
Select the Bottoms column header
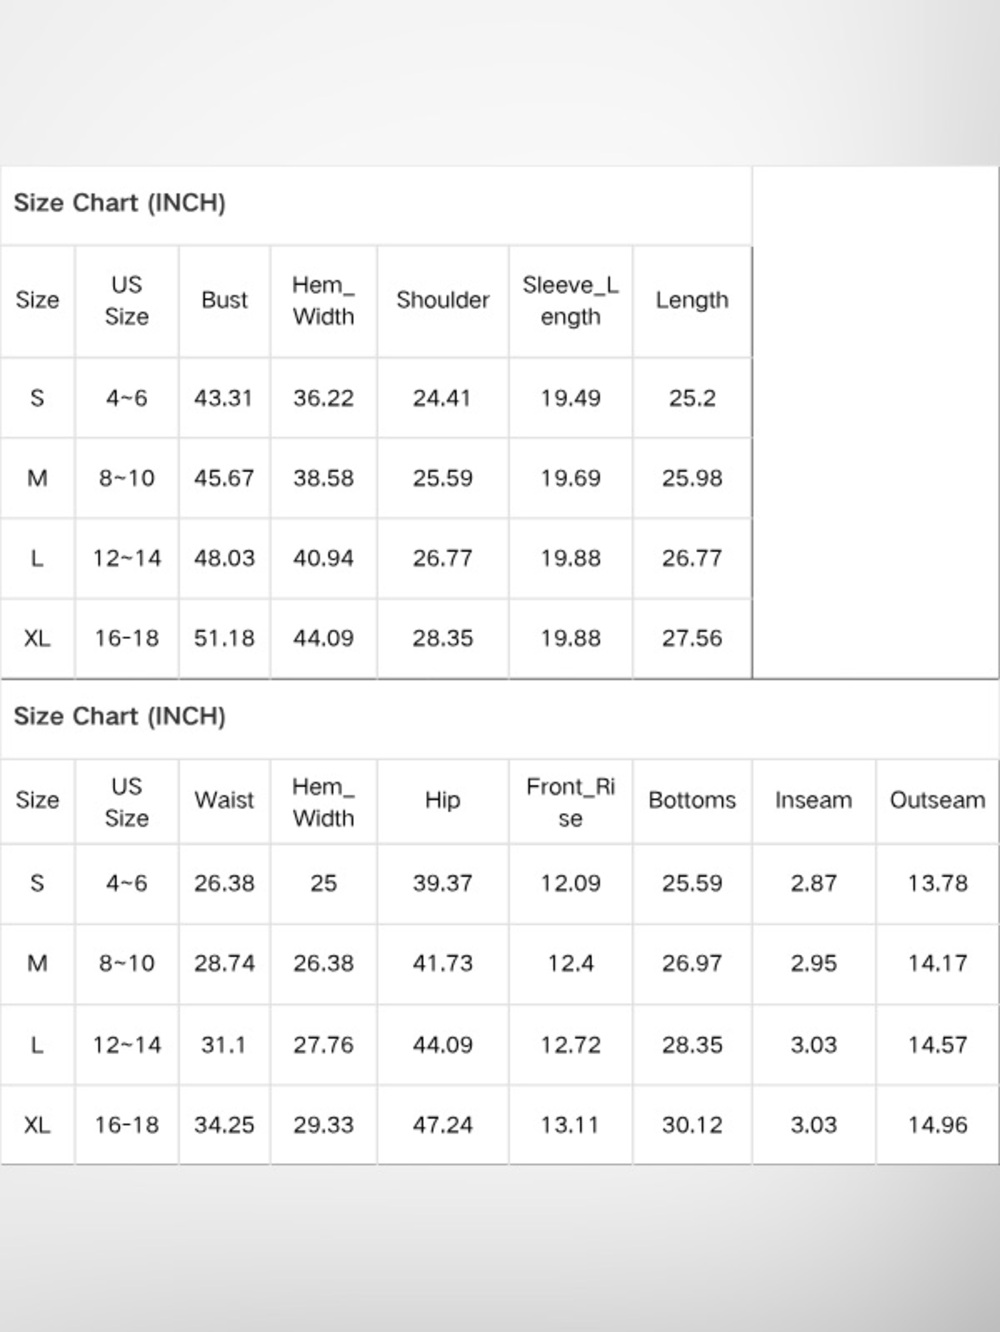pyautogui.click(x=691, y=800)
